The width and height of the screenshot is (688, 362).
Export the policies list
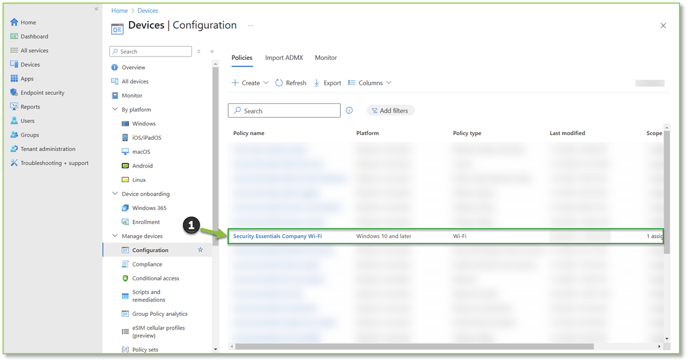tap(327, 83)
